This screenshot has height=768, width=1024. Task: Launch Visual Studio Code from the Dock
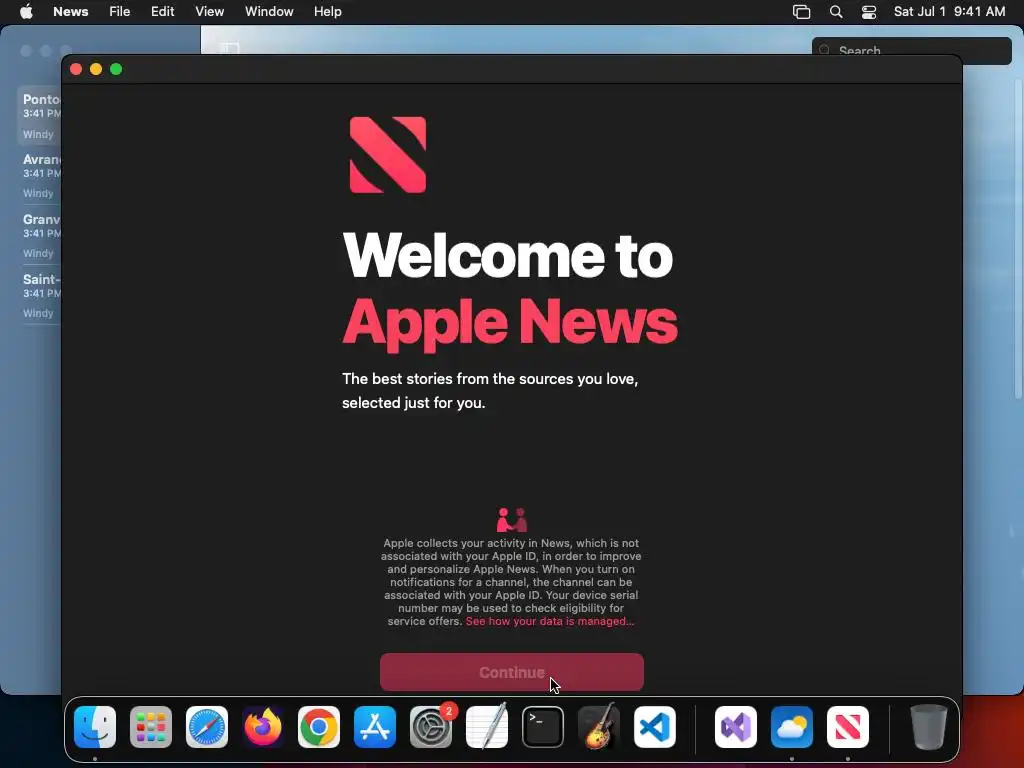(655, 727)
